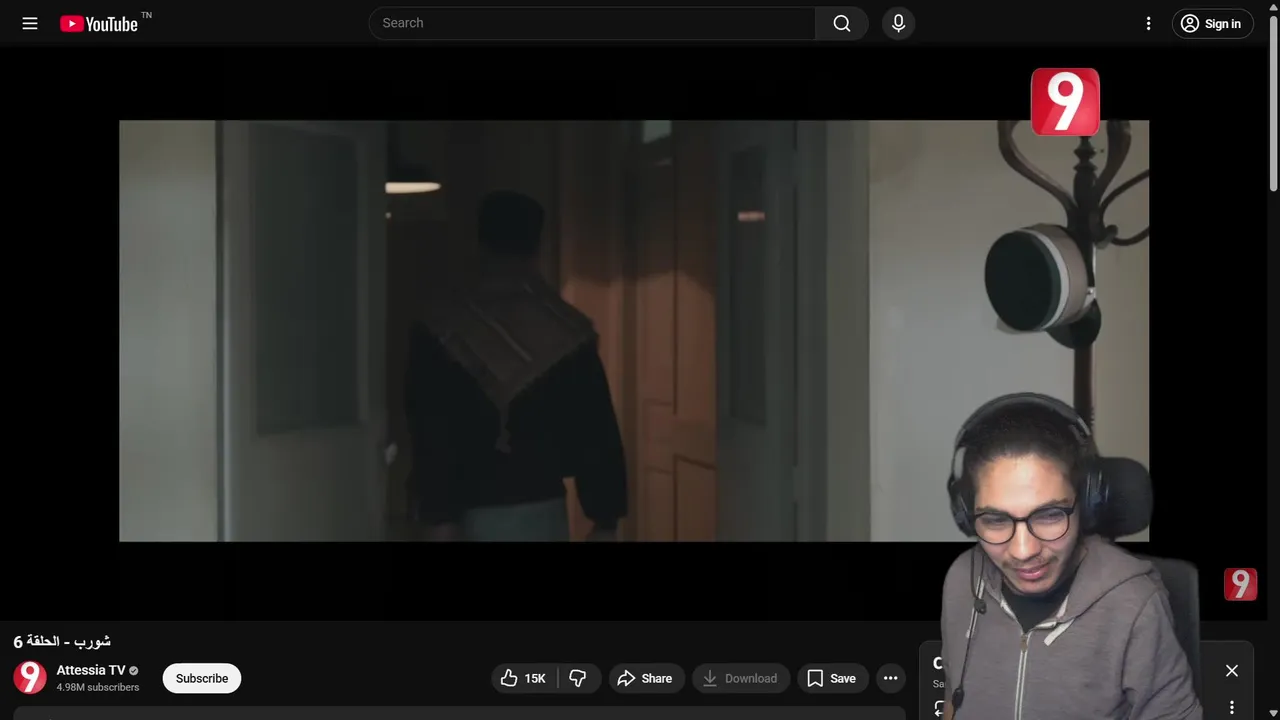This screenshot has height=720, width=1280.
Task: Focus the Search input field
Action: point(592,23)
